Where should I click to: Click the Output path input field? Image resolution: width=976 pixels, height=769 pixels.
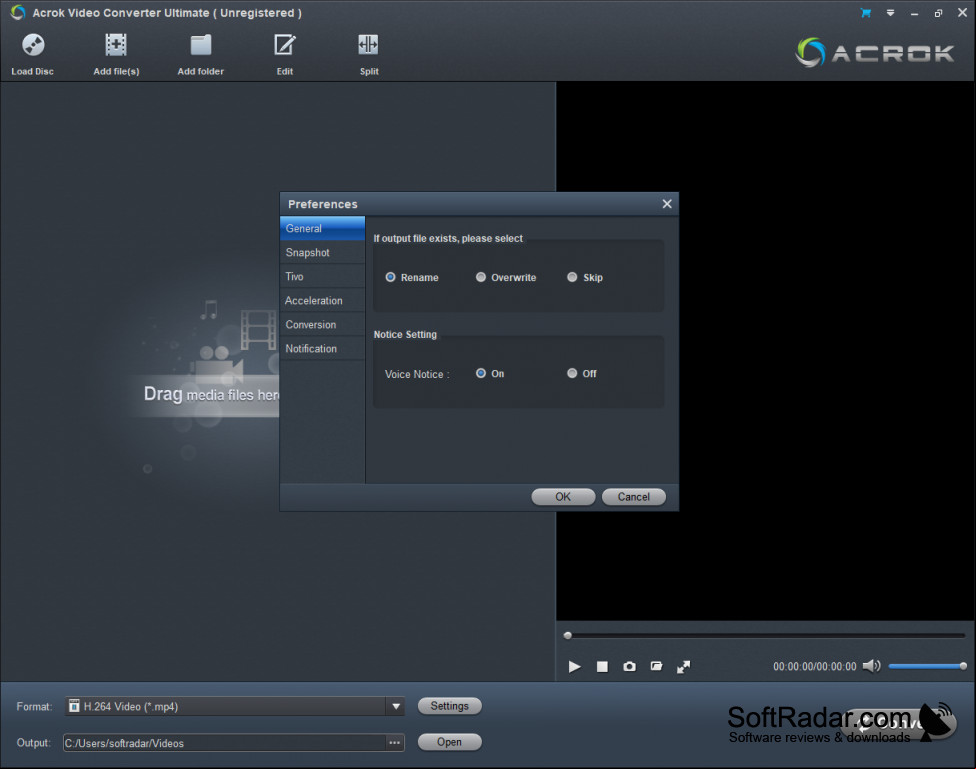point(225,743)
